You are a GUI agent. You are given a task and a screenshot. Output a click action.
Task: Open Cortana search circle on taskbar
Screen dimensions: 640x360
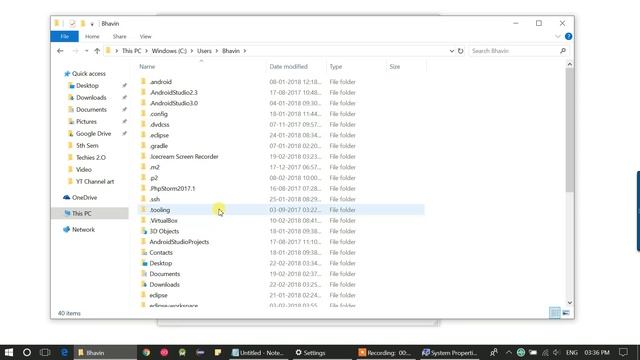pyautogui.click(x=27, y=352)
